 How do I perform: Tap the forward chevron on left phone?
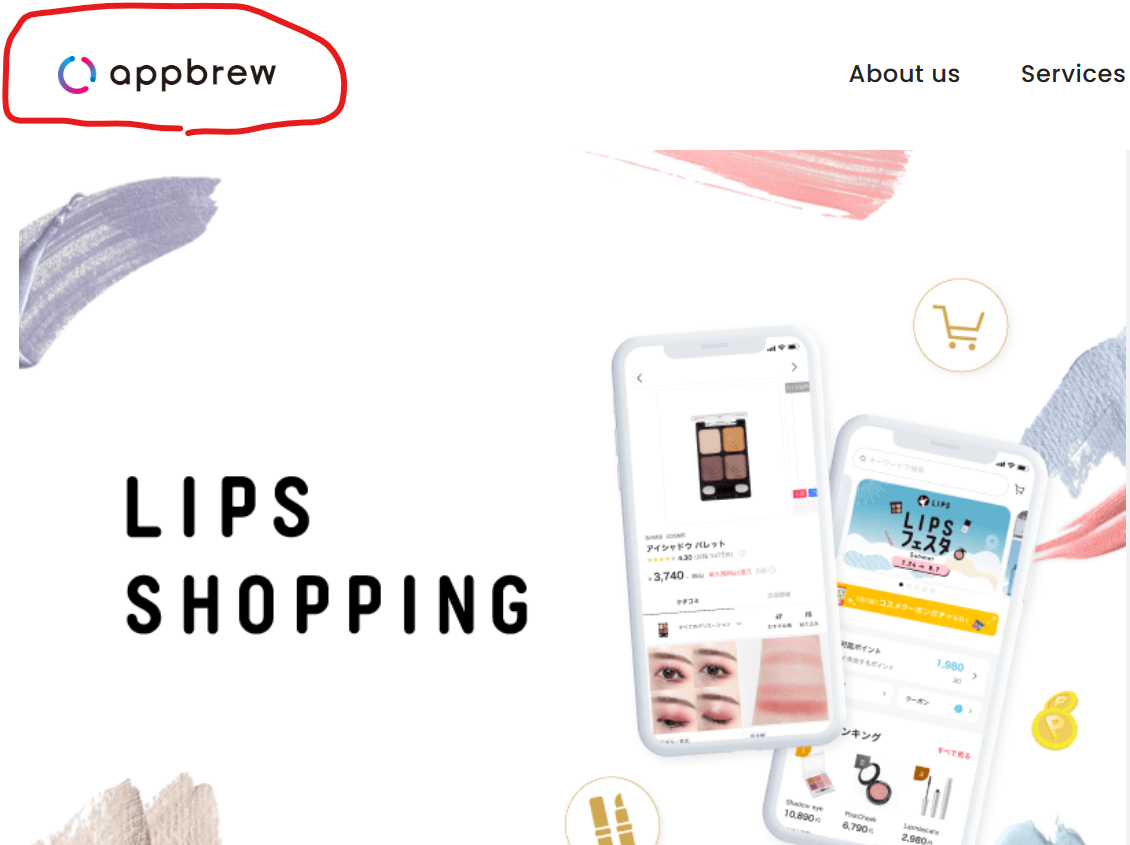tap(794, 367)
